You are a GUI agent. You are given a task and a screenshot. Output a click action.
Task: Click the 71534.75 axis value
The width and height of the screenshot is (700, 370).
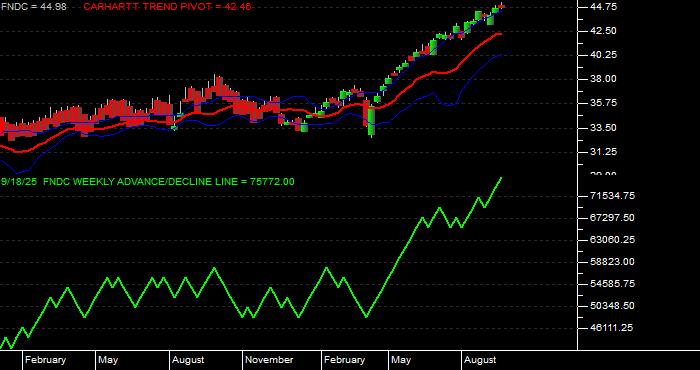pos(612,196)
